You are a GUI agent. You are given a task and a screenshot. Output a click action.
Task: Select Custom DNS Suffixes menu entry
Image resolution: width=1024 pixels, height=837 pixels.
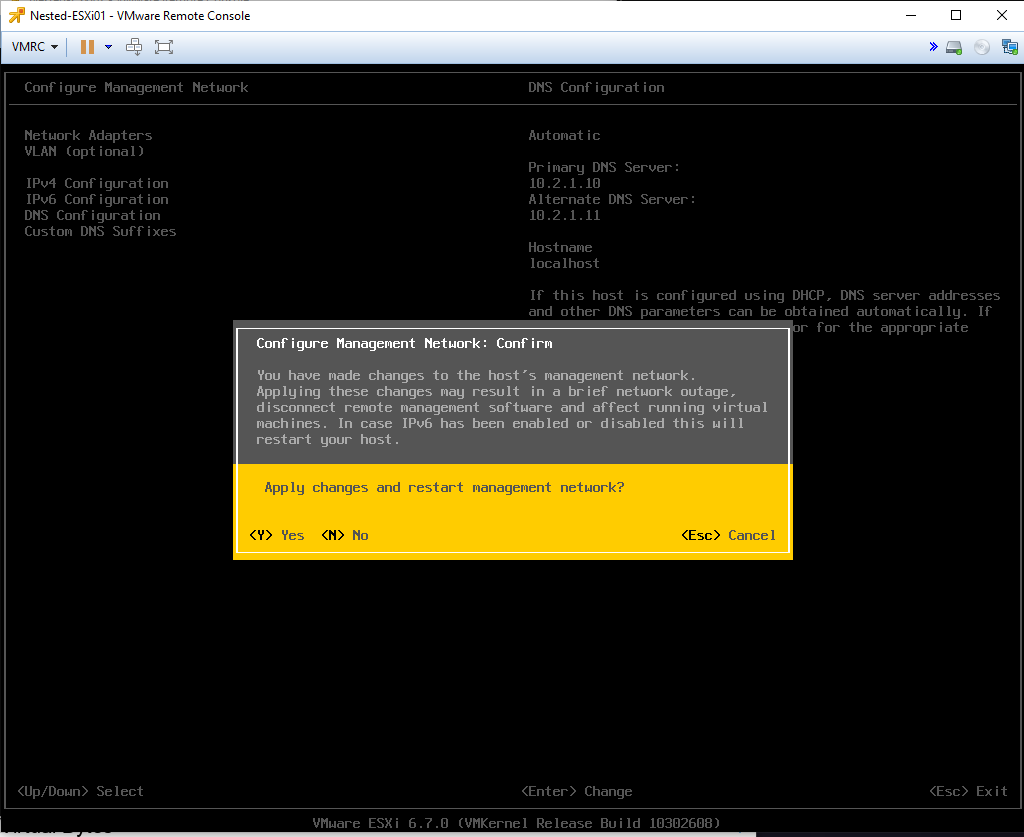(x=100, y=231)
